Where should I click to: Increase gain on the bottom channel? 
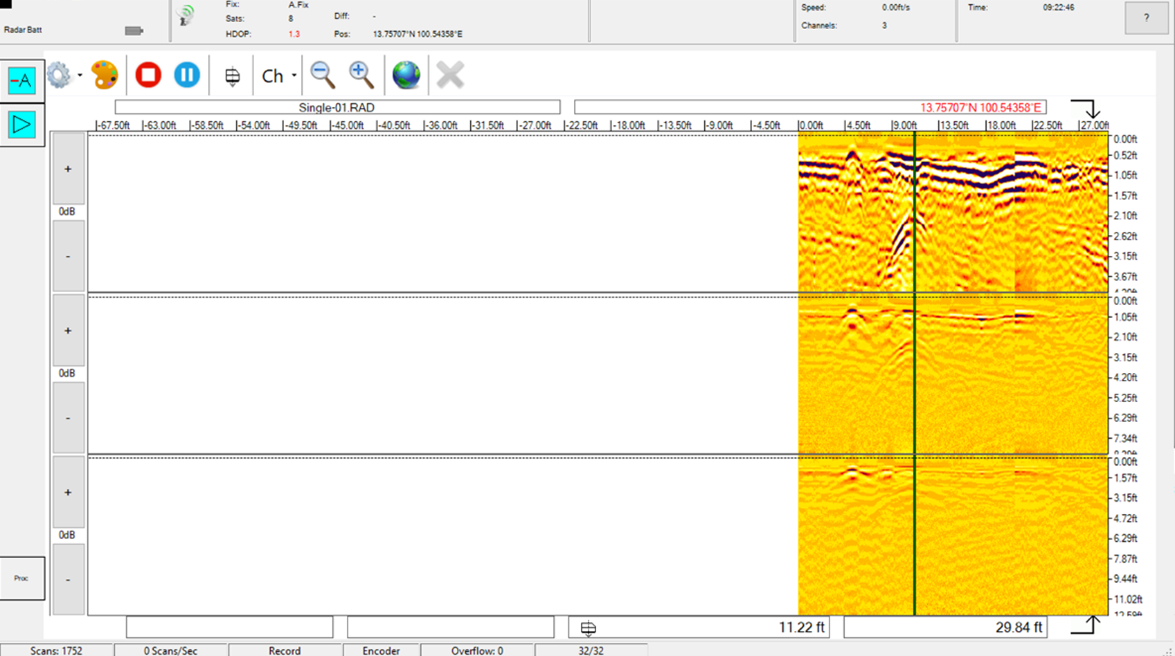tap(68, 492)
